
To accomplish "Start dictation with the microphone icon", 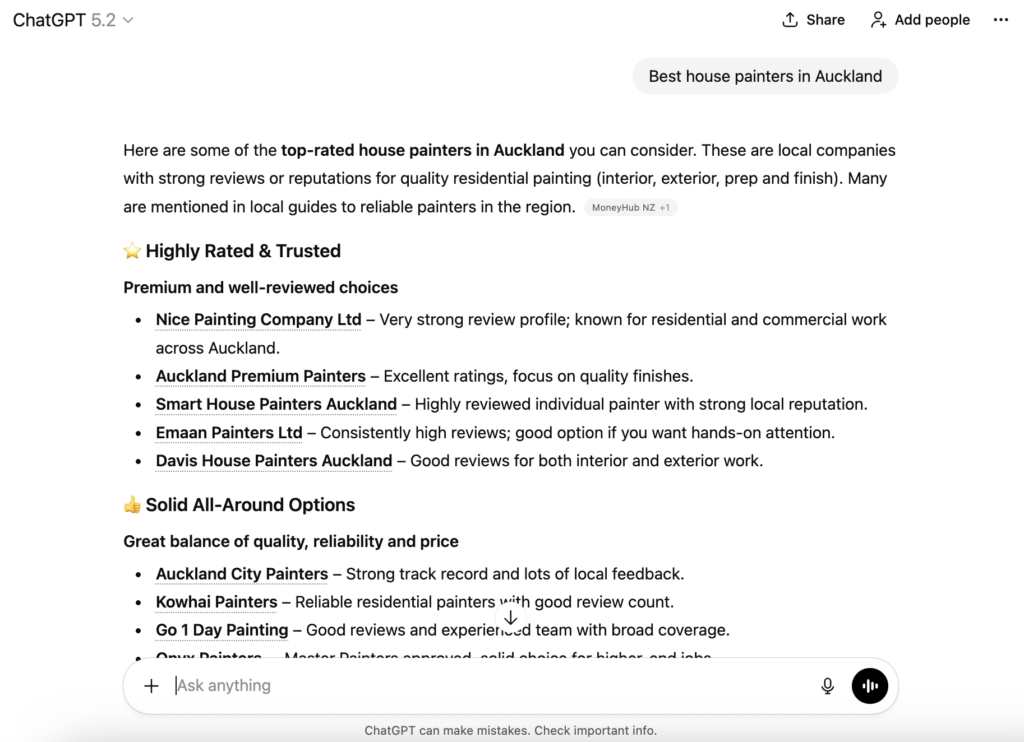I will click(x=828, y=686).
